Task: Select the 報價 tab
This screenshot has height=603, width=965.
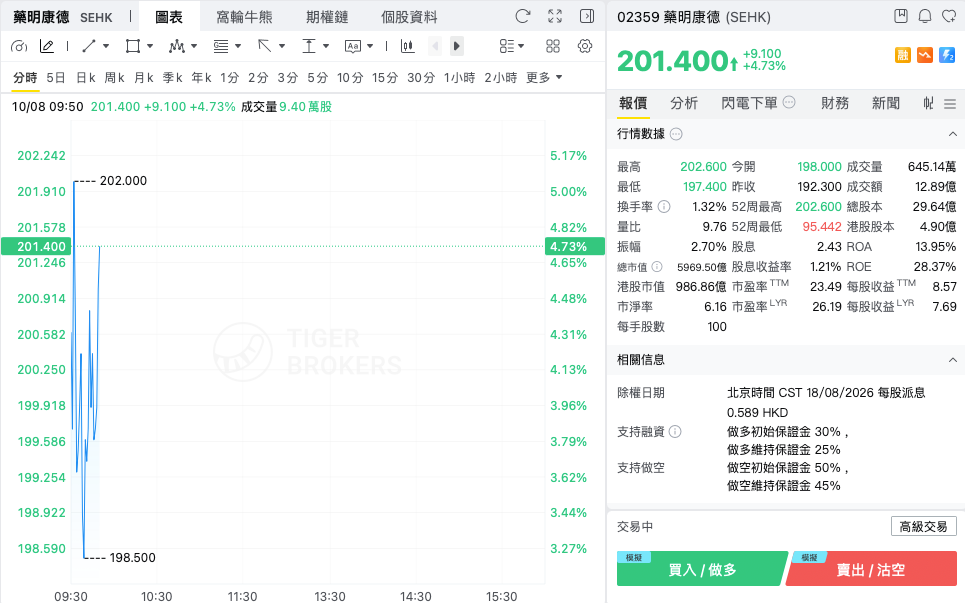Action: pyautogui.click(x=633, y=103)
